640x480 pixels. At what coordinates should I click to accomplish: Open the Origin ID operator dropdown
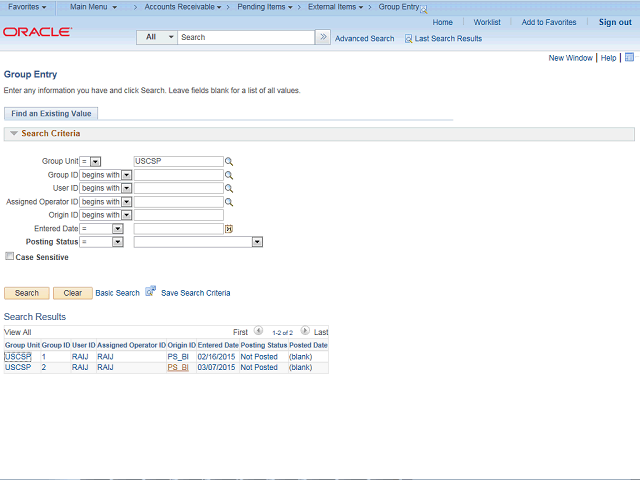127,215
